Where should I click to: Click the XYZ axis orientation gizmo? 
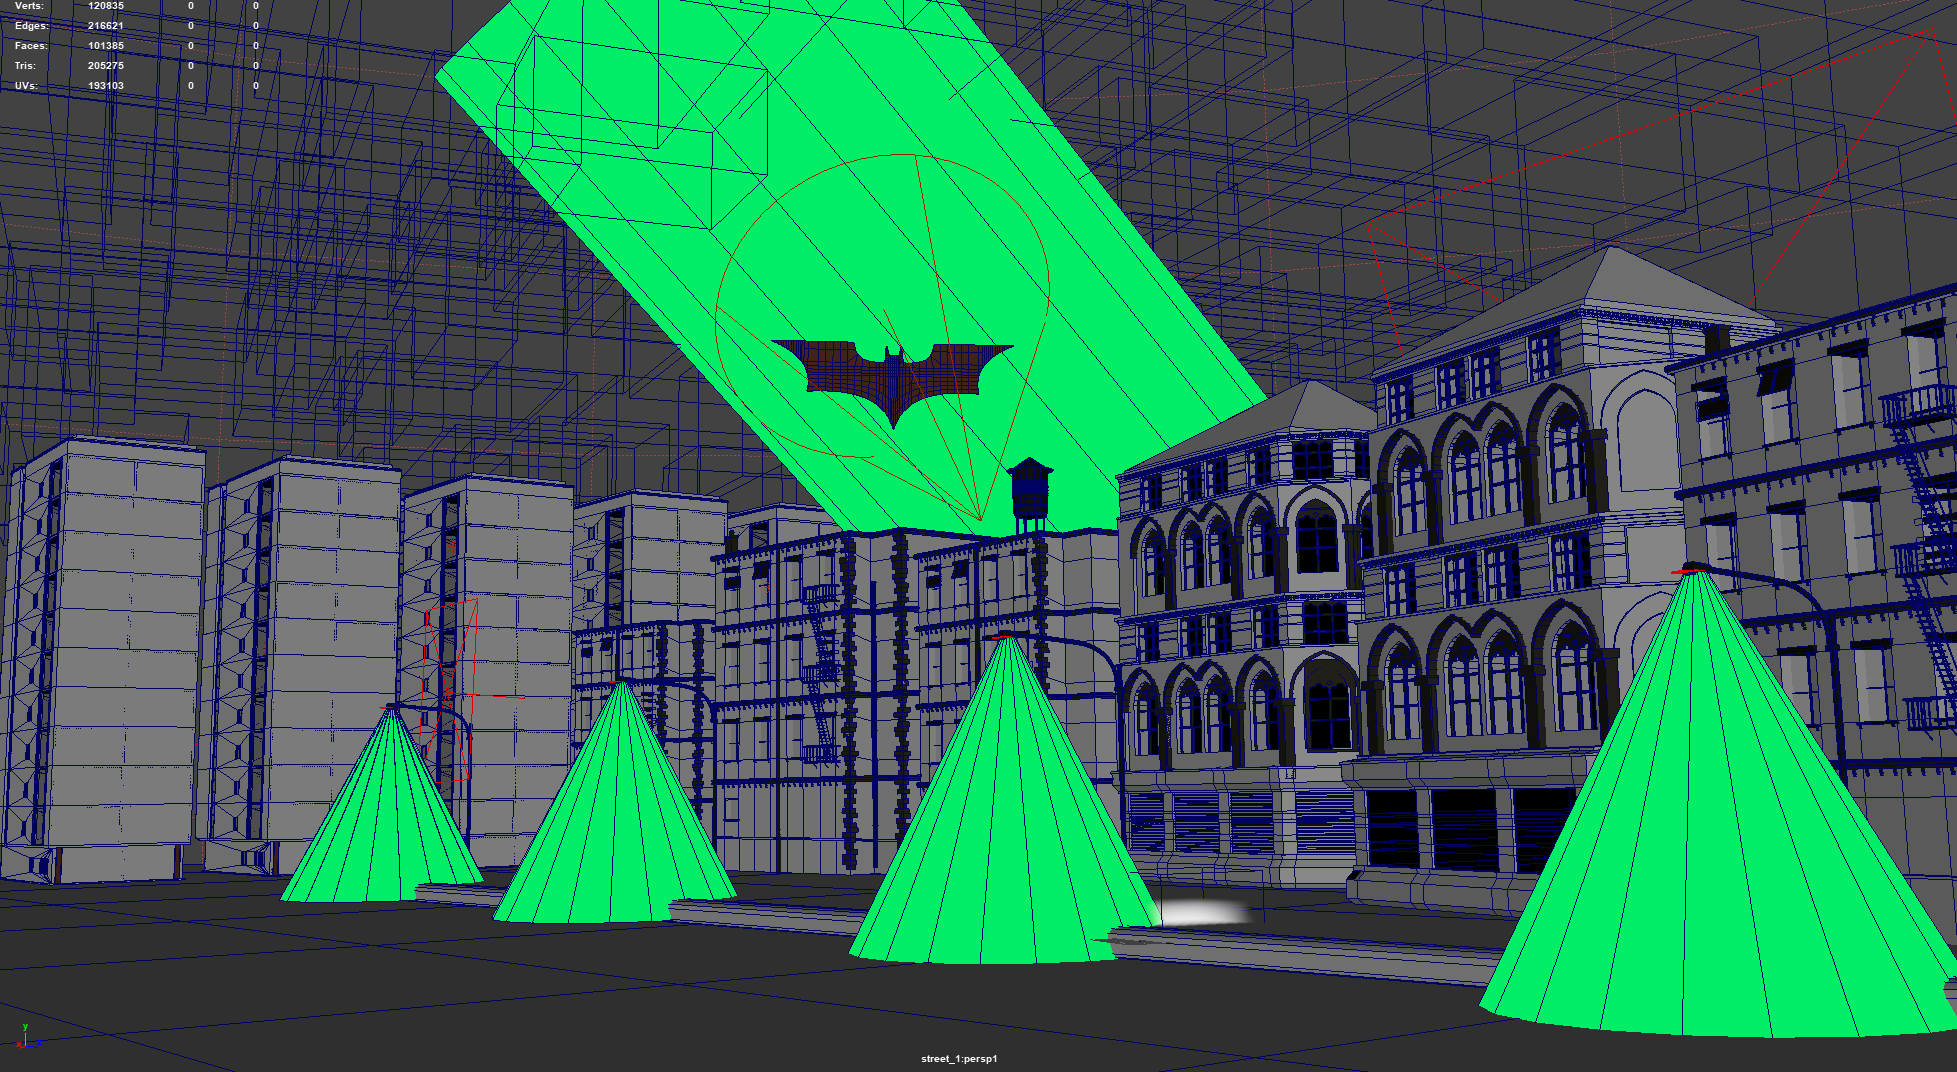27,1037
